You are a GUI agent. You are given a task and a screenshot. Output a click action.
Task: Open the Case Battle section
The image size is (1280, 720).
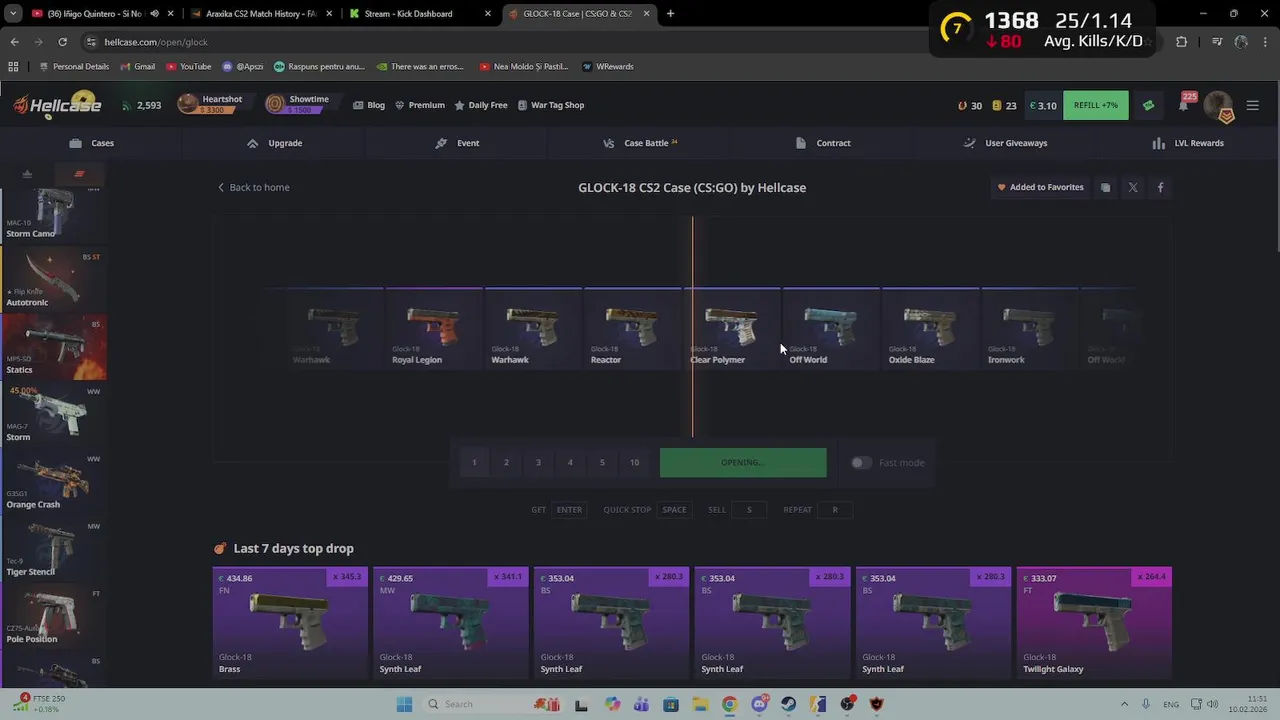coord(640,143)
